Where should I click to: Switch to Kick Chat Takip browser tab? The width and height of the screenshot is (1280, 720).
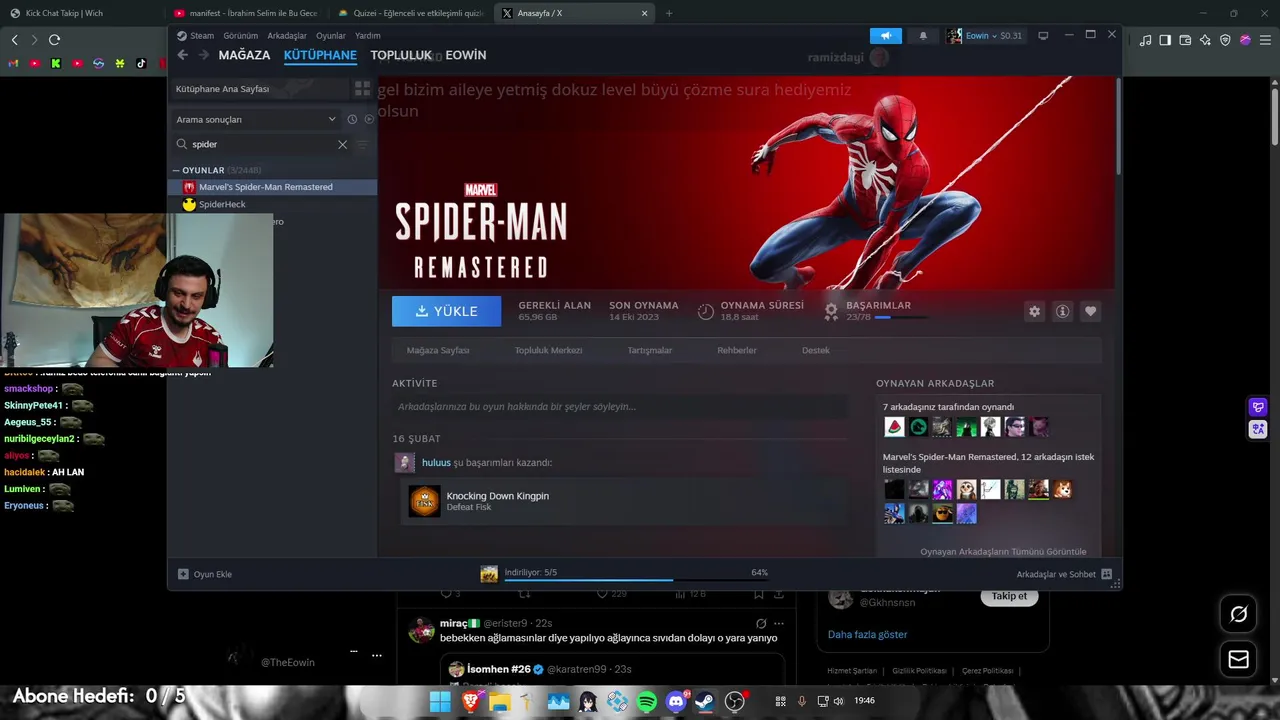pyautogui.click(x=80, y=13)
